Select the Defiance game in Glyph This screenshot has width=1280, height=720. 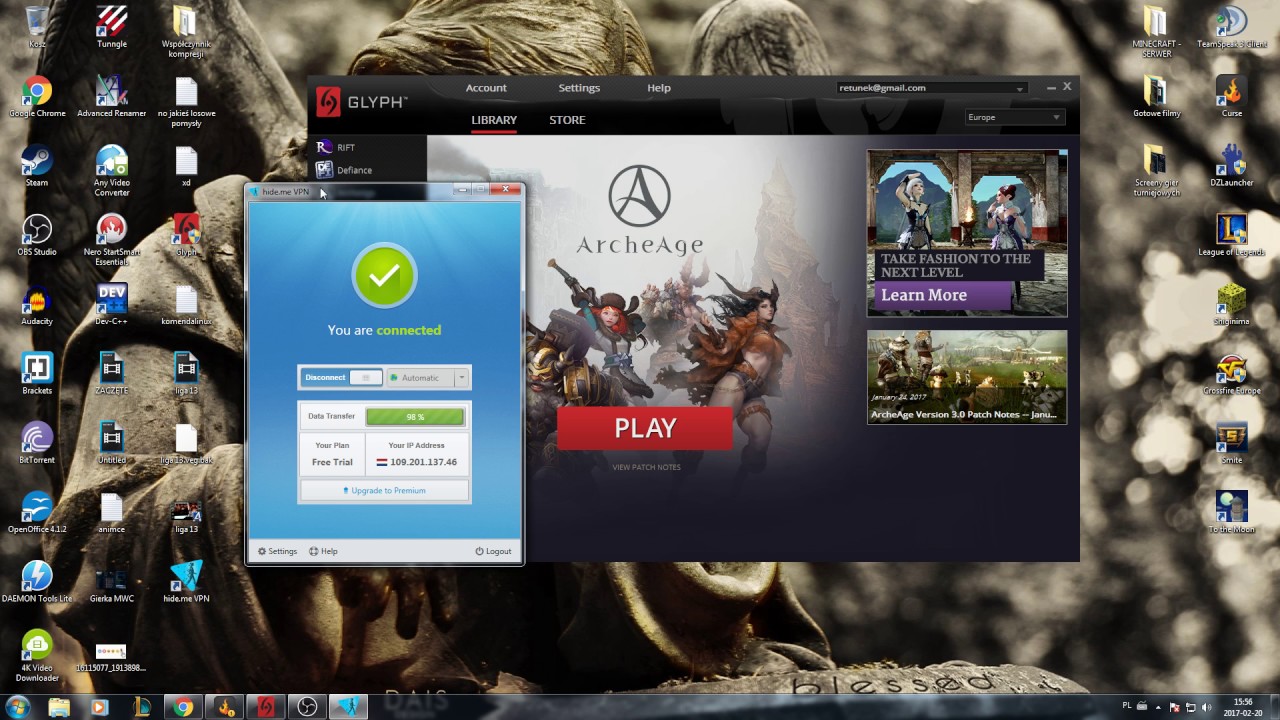point(345,170)
